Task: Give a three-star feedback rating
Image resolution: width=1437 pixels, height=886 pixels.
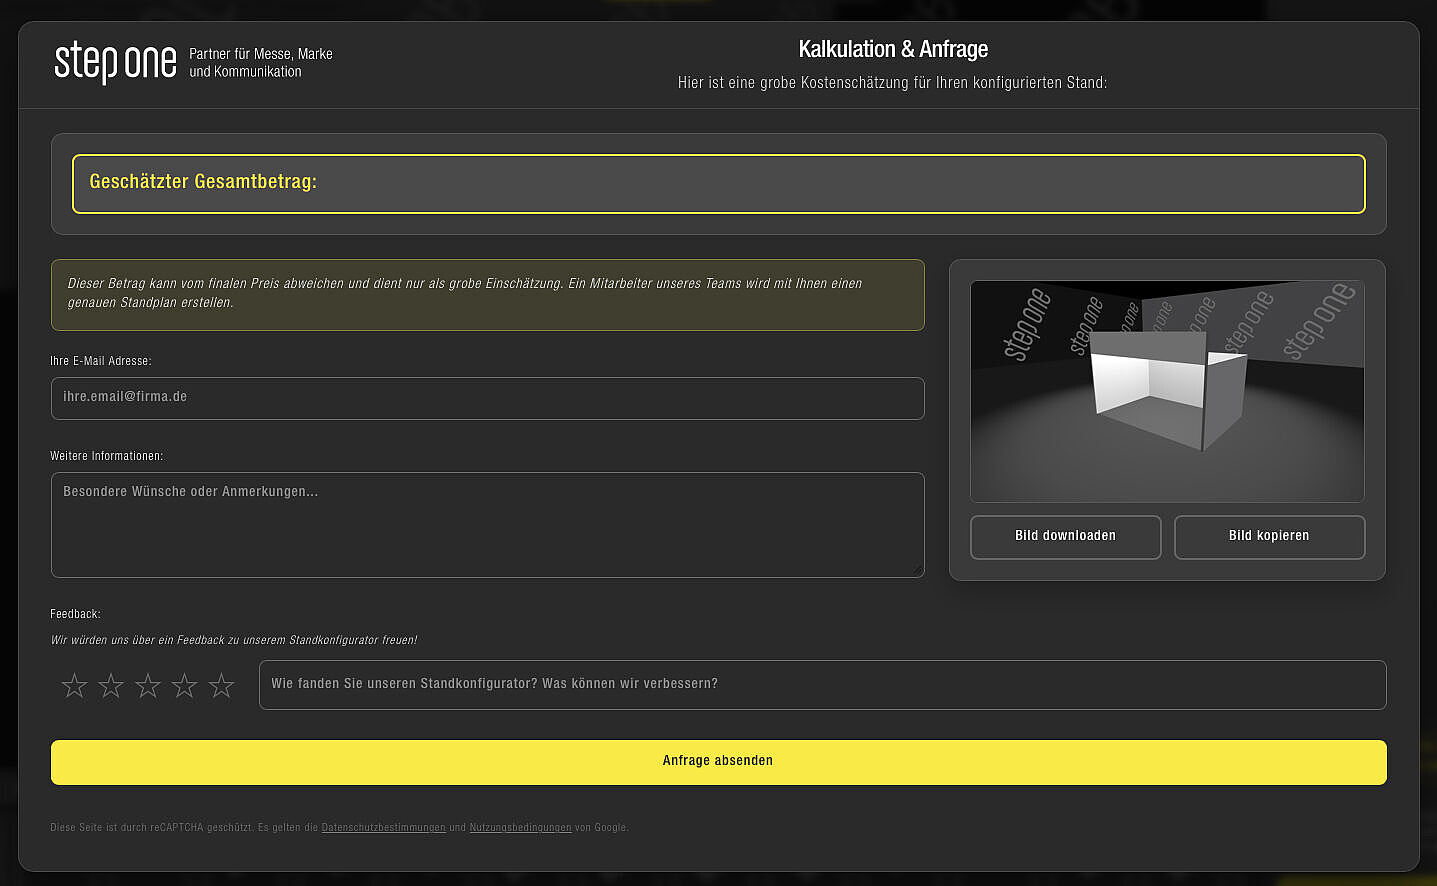Action: click(148, 685)
